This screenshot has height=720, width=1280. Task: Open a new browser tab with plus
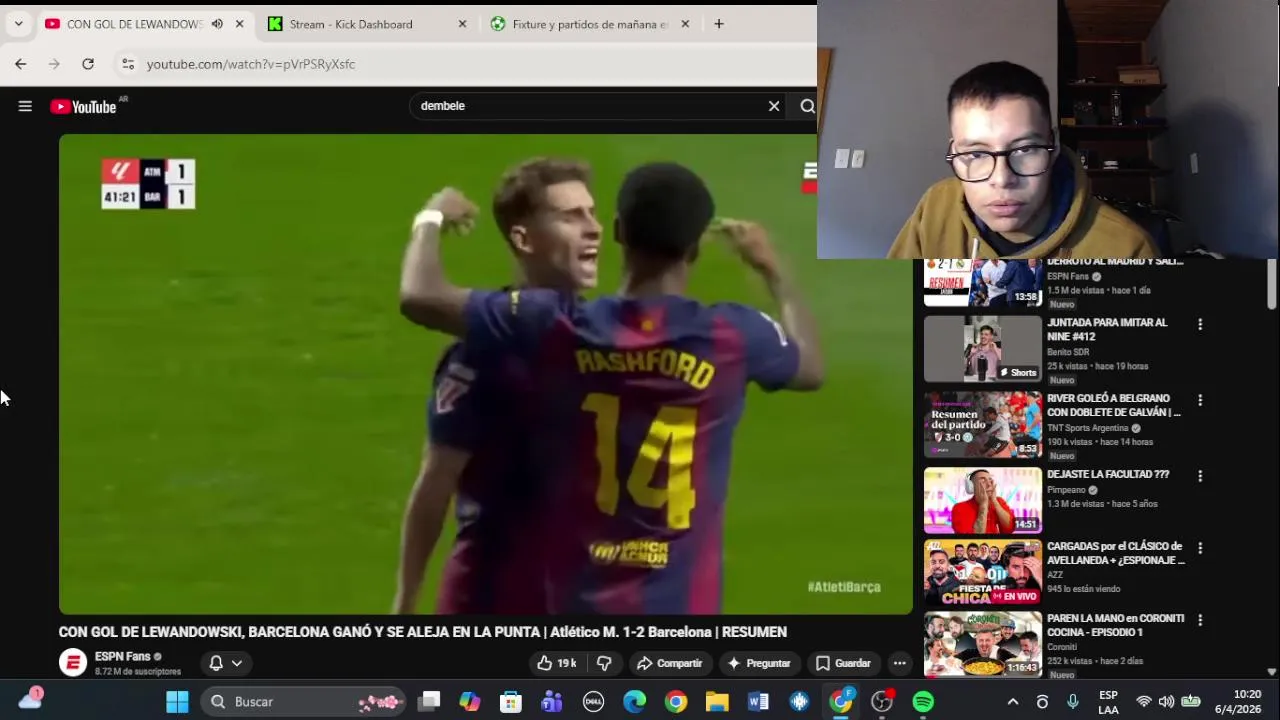719,24
